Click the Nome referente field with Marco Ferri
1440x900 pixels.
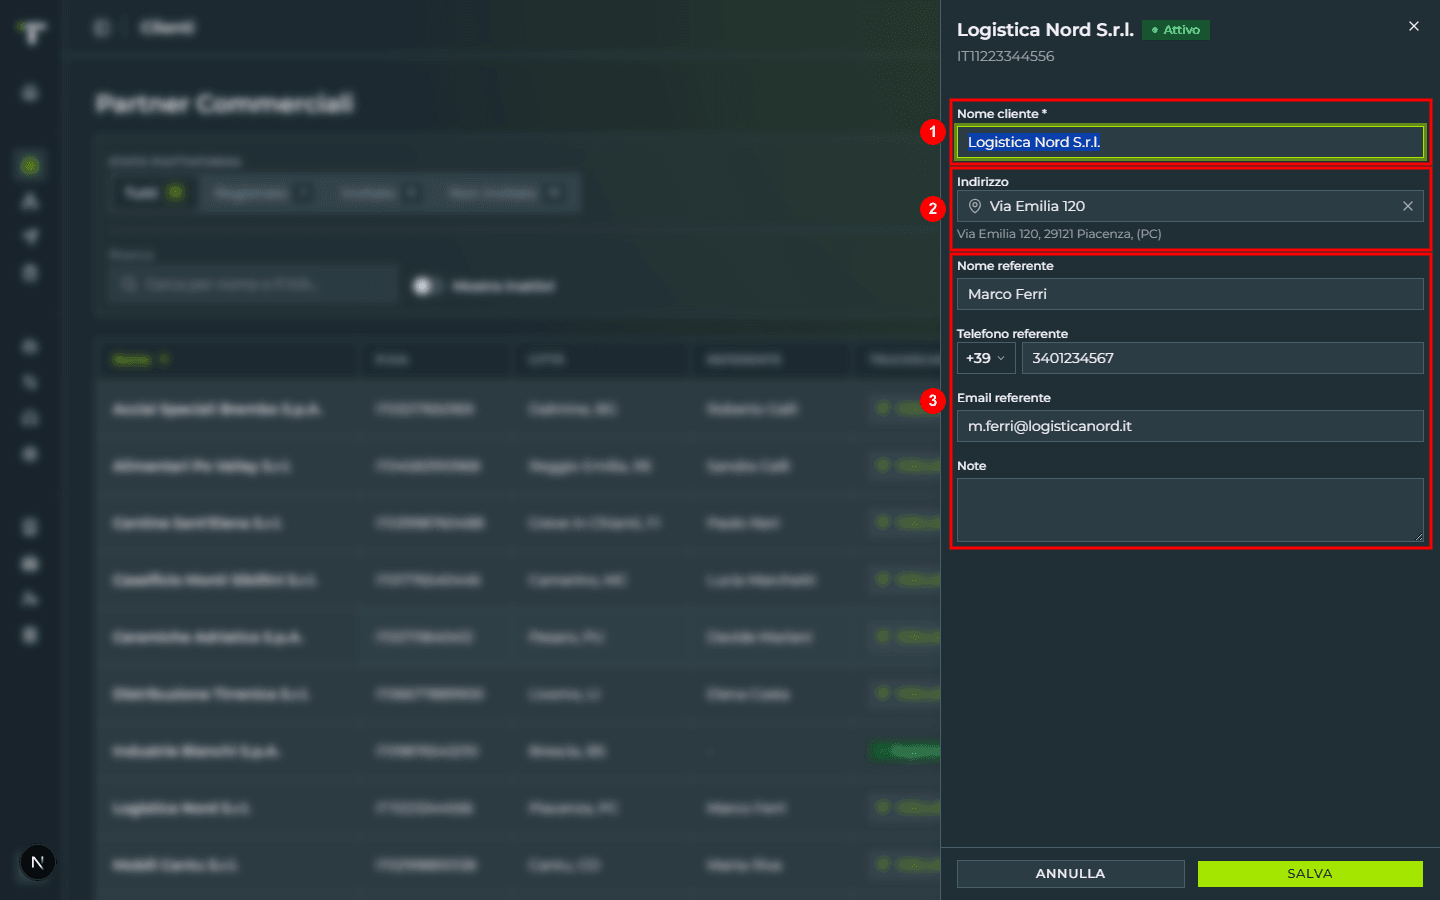[1190, 294]
